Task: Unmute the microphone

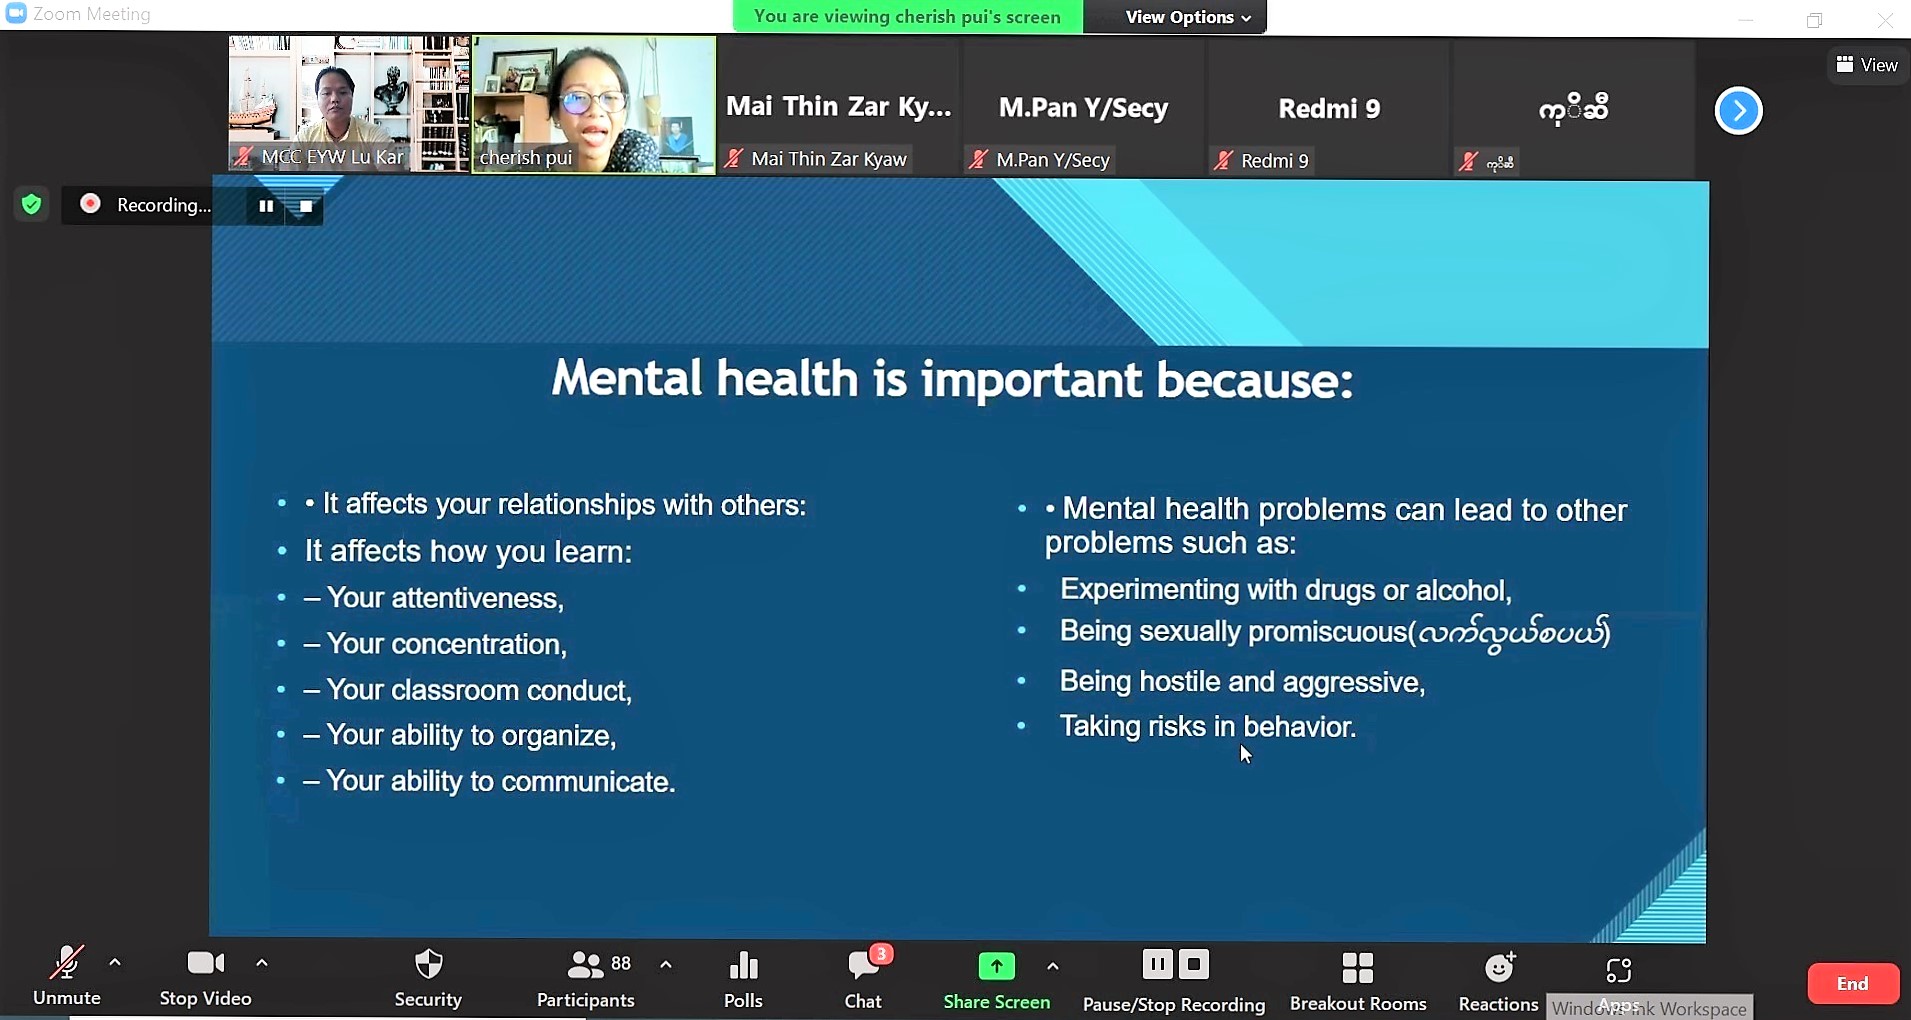Action: (x=66, y=976)
